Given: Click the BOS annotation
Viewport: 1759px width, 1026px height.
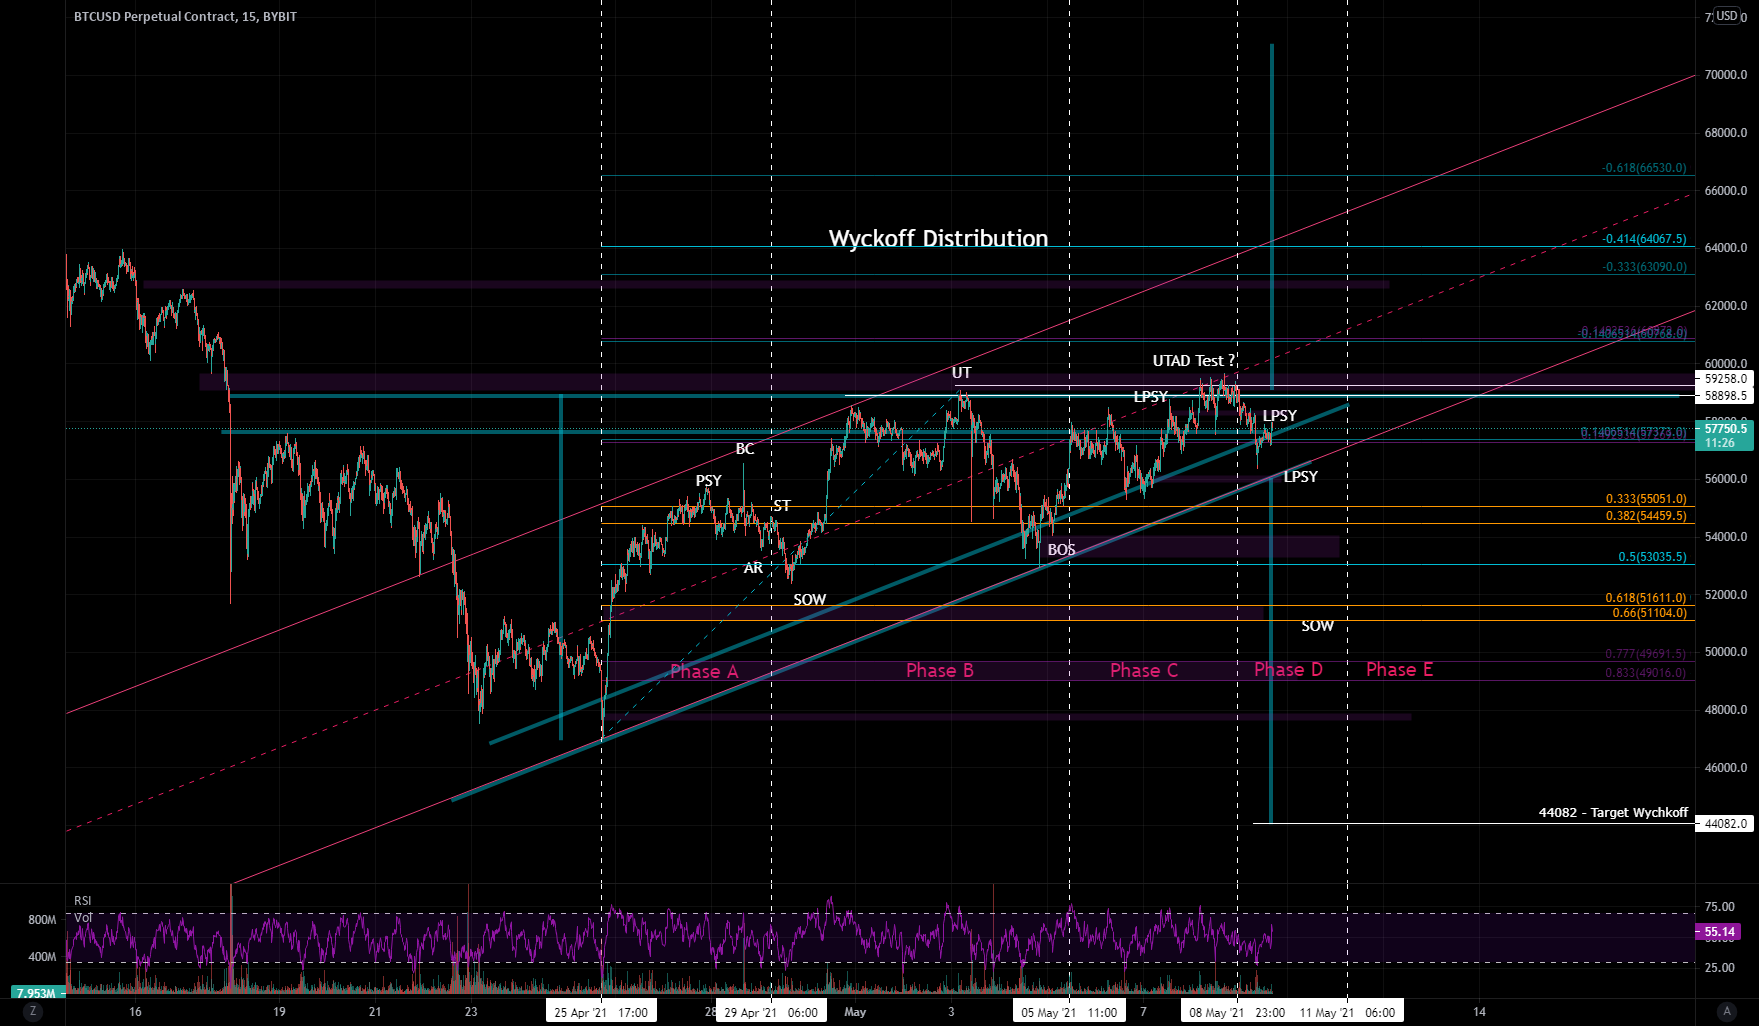Looking at the screenshot, I should click(x=1062, y=550).
